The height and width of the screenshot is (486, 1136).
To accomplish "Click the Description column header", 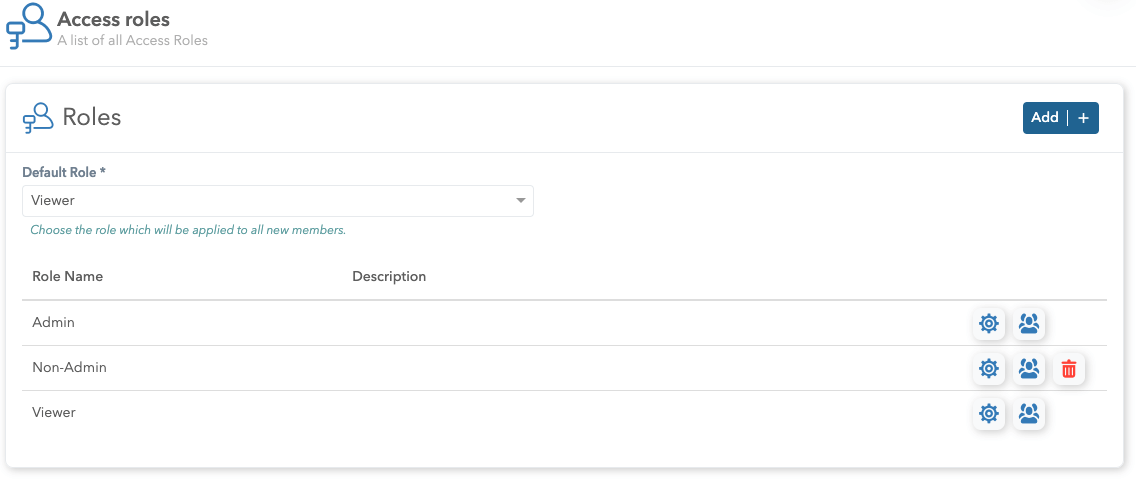I will coord(389,276).
